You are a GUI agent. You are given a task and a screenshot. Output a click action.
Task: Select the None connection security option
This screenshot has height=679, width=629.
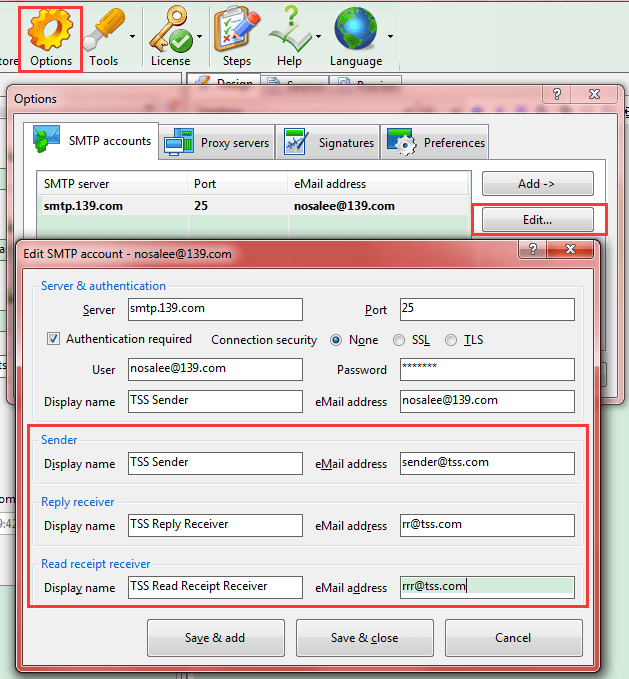tap(336, 340)
